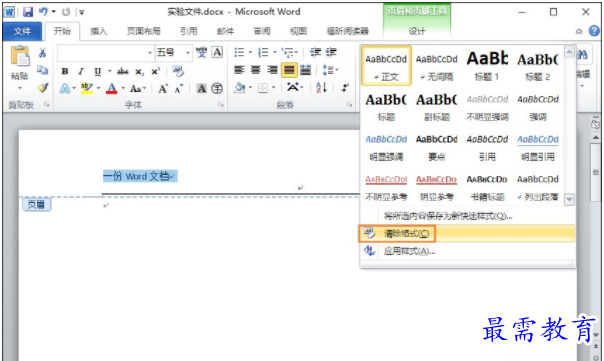Screen dimensions: 604x361
Task: Undo the last action in the quick access toolbar
Action: pyautogui.click(x=43, y=12)
